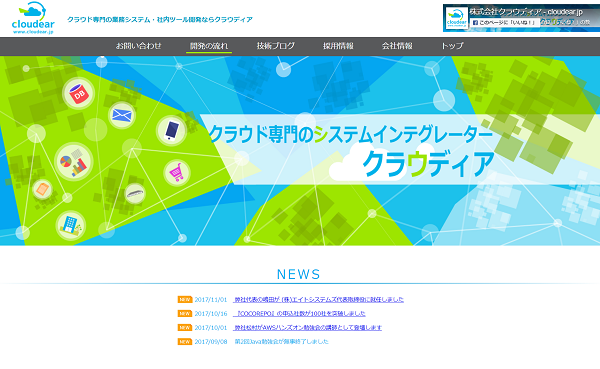Click the blue envelope mail icon
This screenshot has width=600, height=369.
(122, 115)
